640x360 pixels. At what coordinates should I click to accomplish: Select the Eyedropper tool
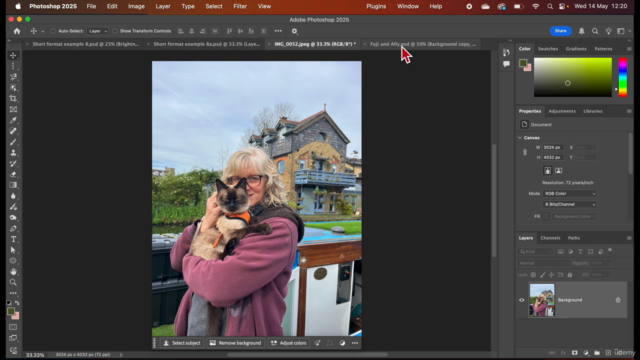click(13, 120)
